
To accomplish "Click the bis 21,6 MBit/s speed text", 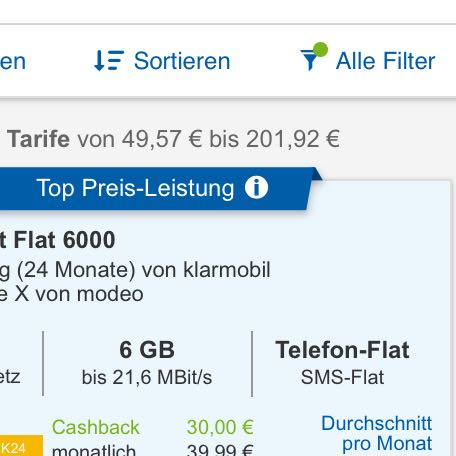I will click(x=147, y=377).
